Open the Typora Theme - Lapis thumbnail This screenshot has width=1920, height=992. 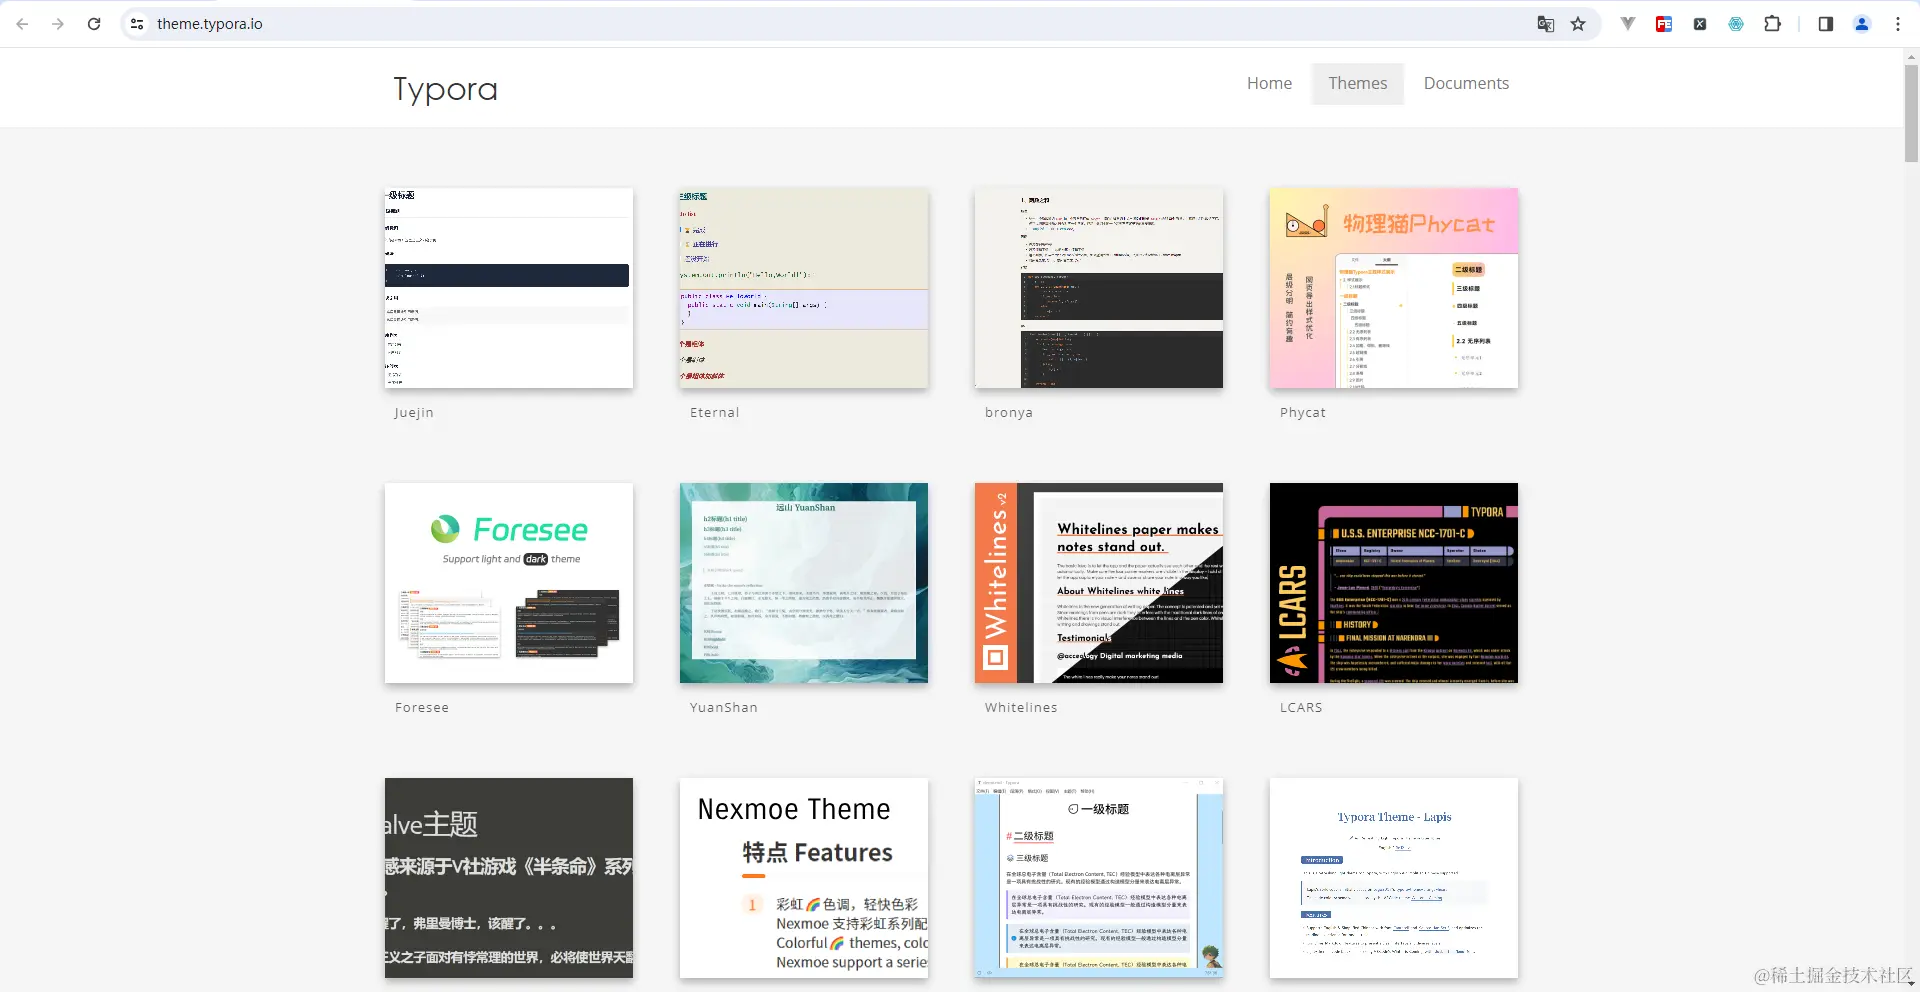[x=1394, y=878]
